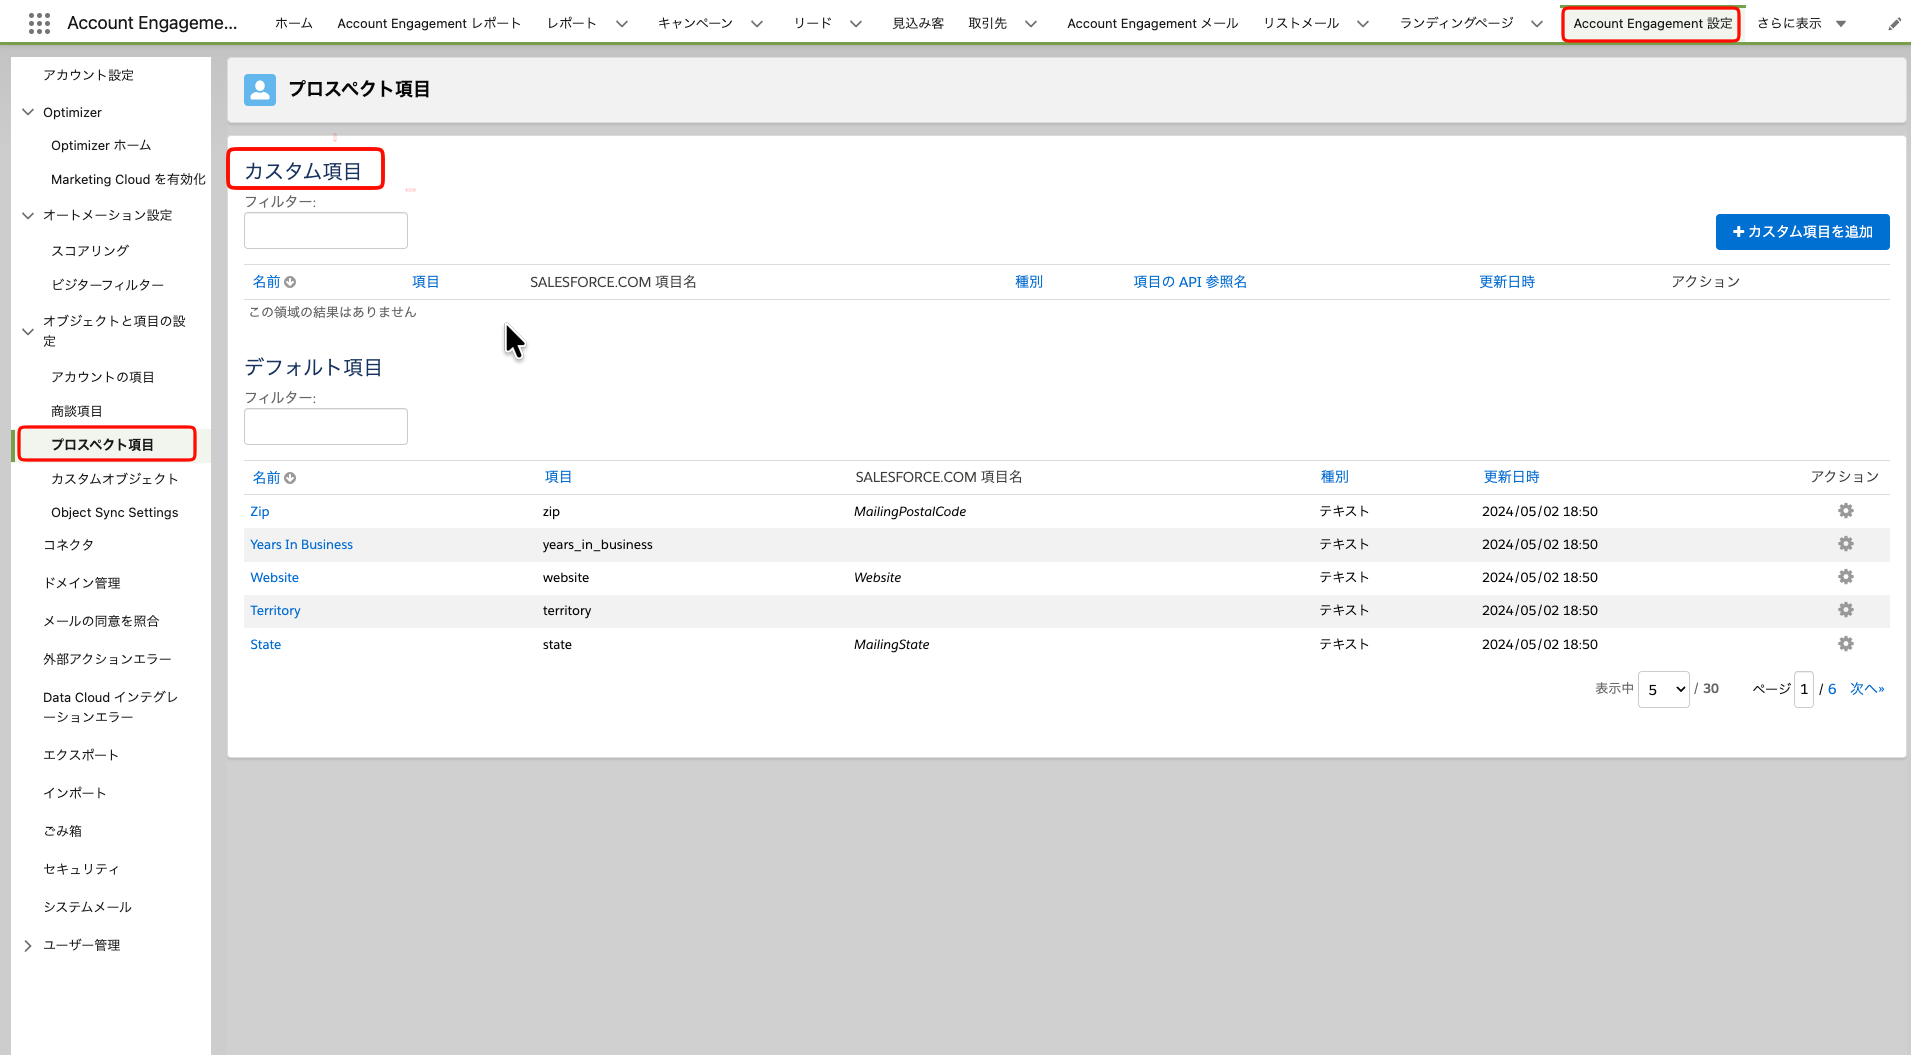
Task: Click the pencil edit navigation icon
Action: [1894, 24]
